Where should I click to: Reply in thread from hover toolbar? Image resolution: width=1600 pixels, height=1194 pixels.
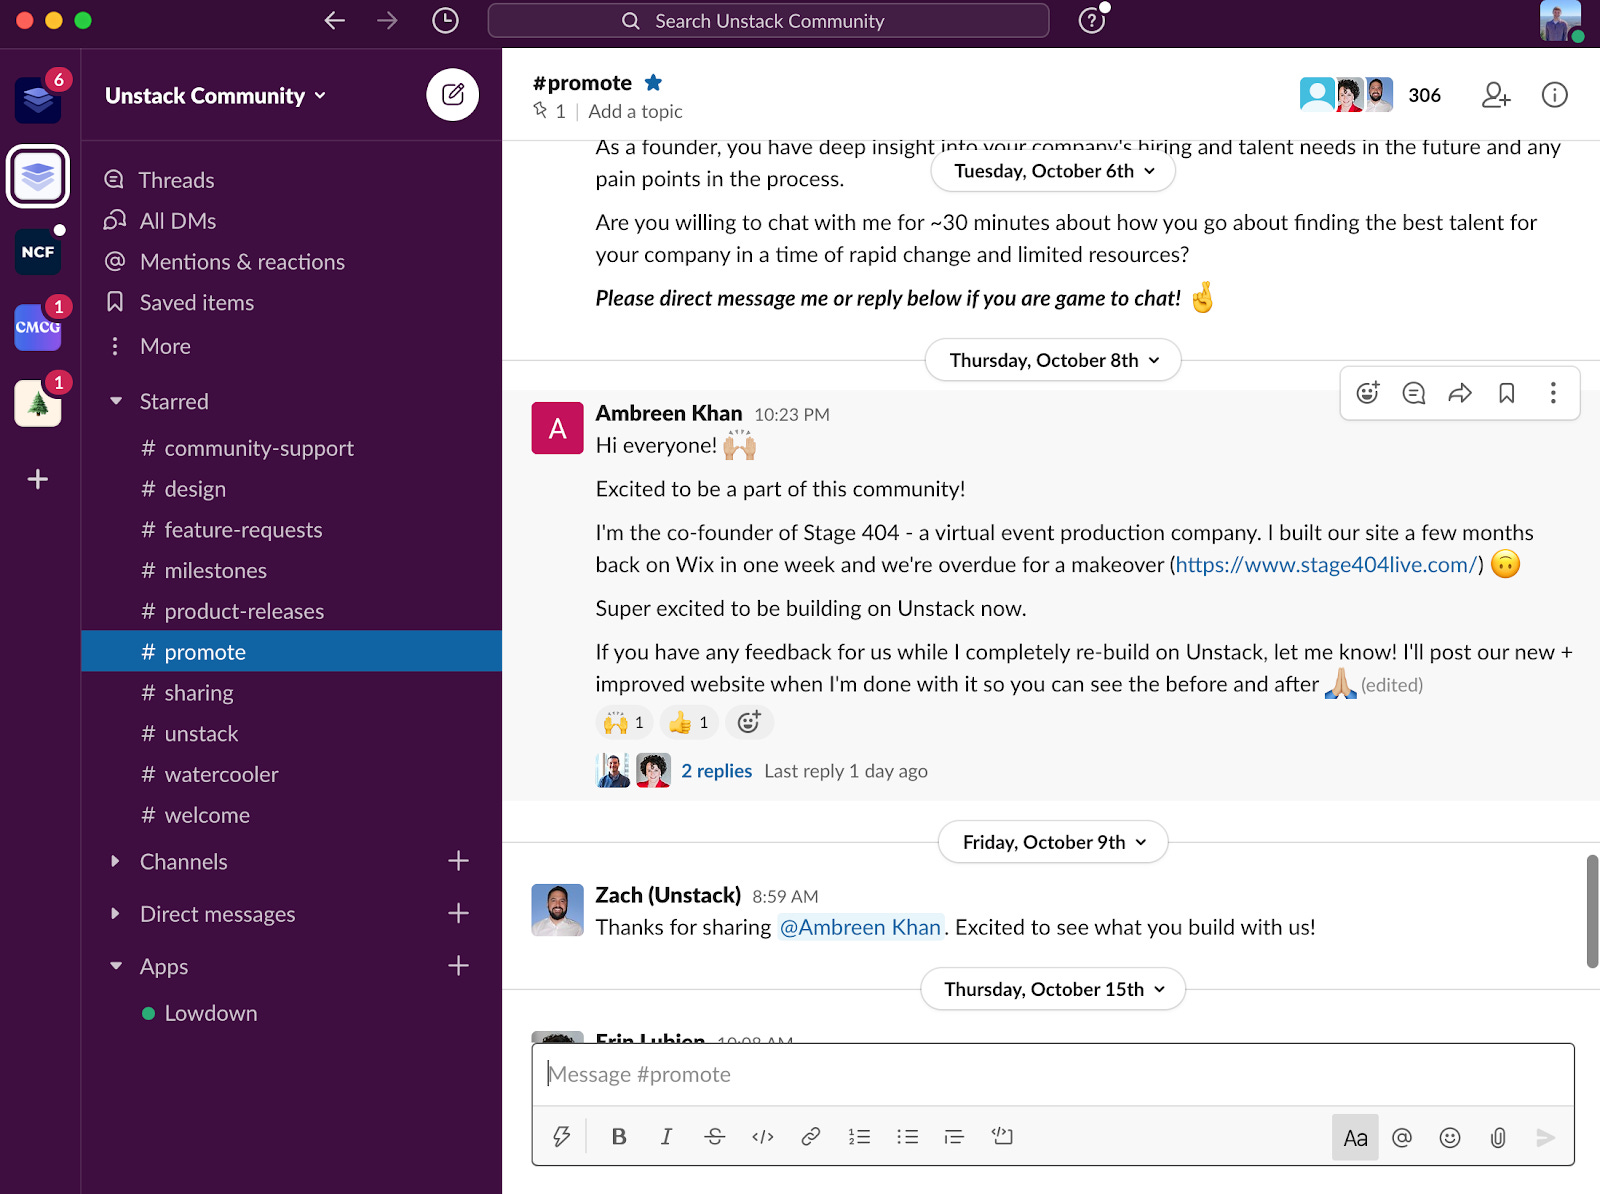(1413, 393)
